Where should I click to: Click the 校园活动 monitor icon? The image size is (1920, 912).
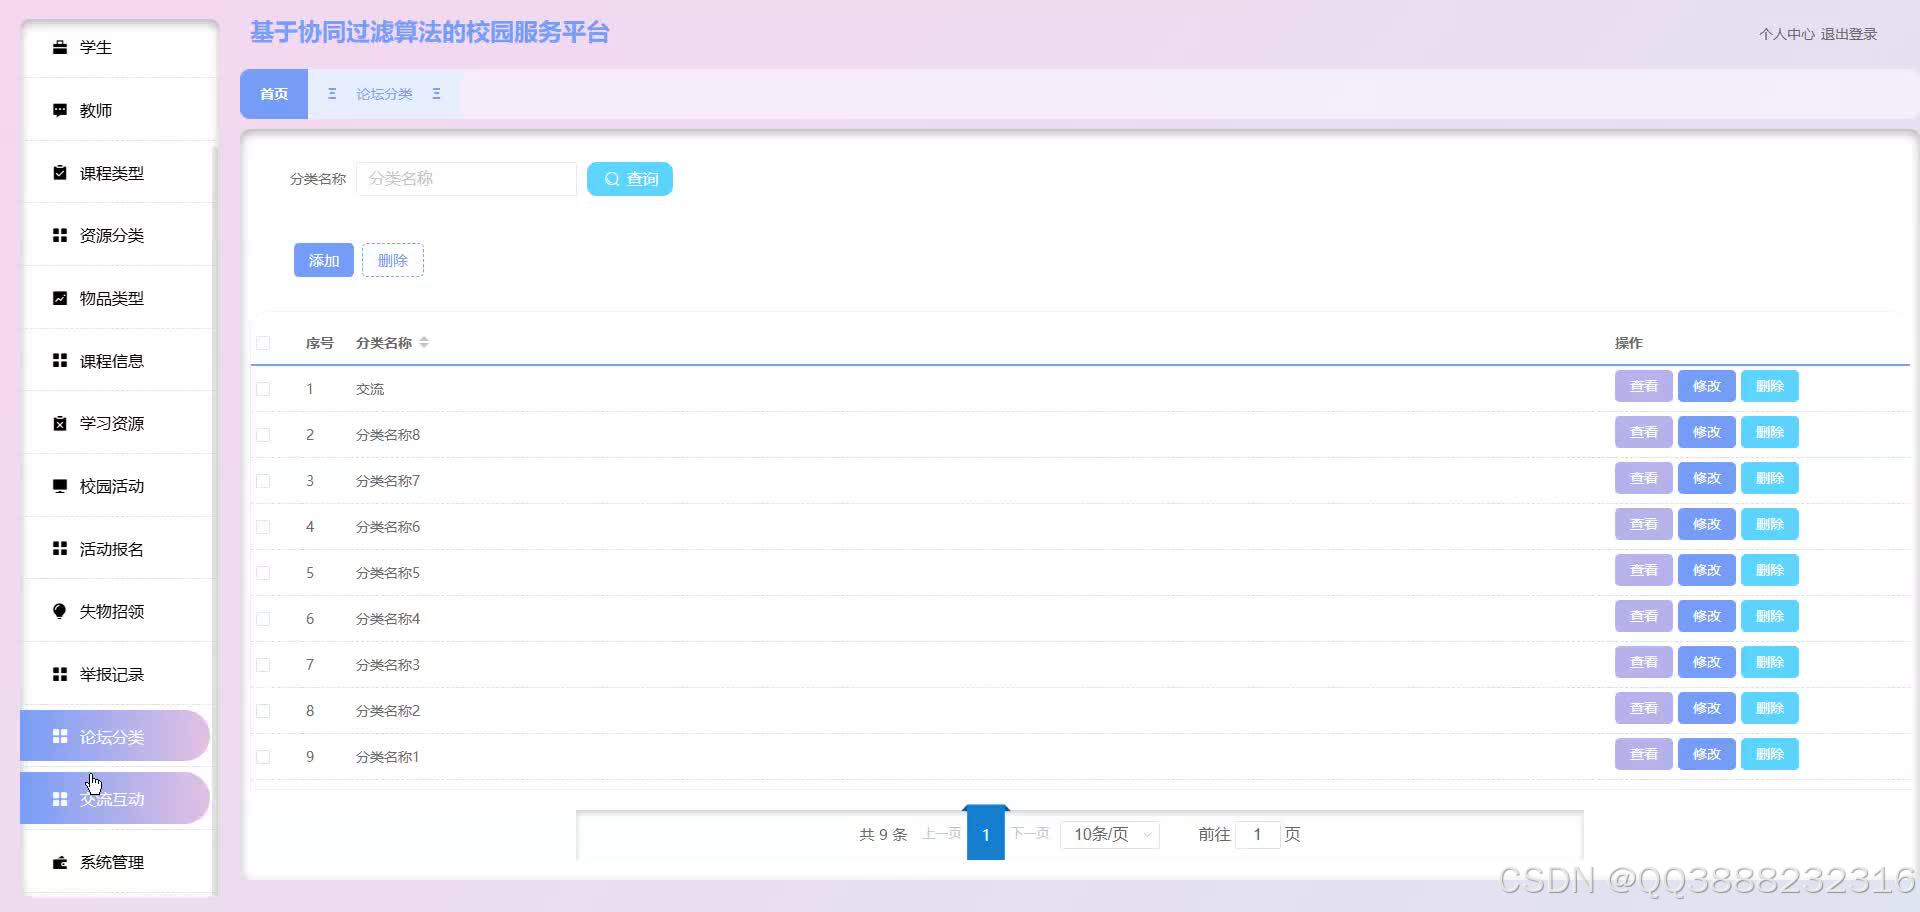60,486
